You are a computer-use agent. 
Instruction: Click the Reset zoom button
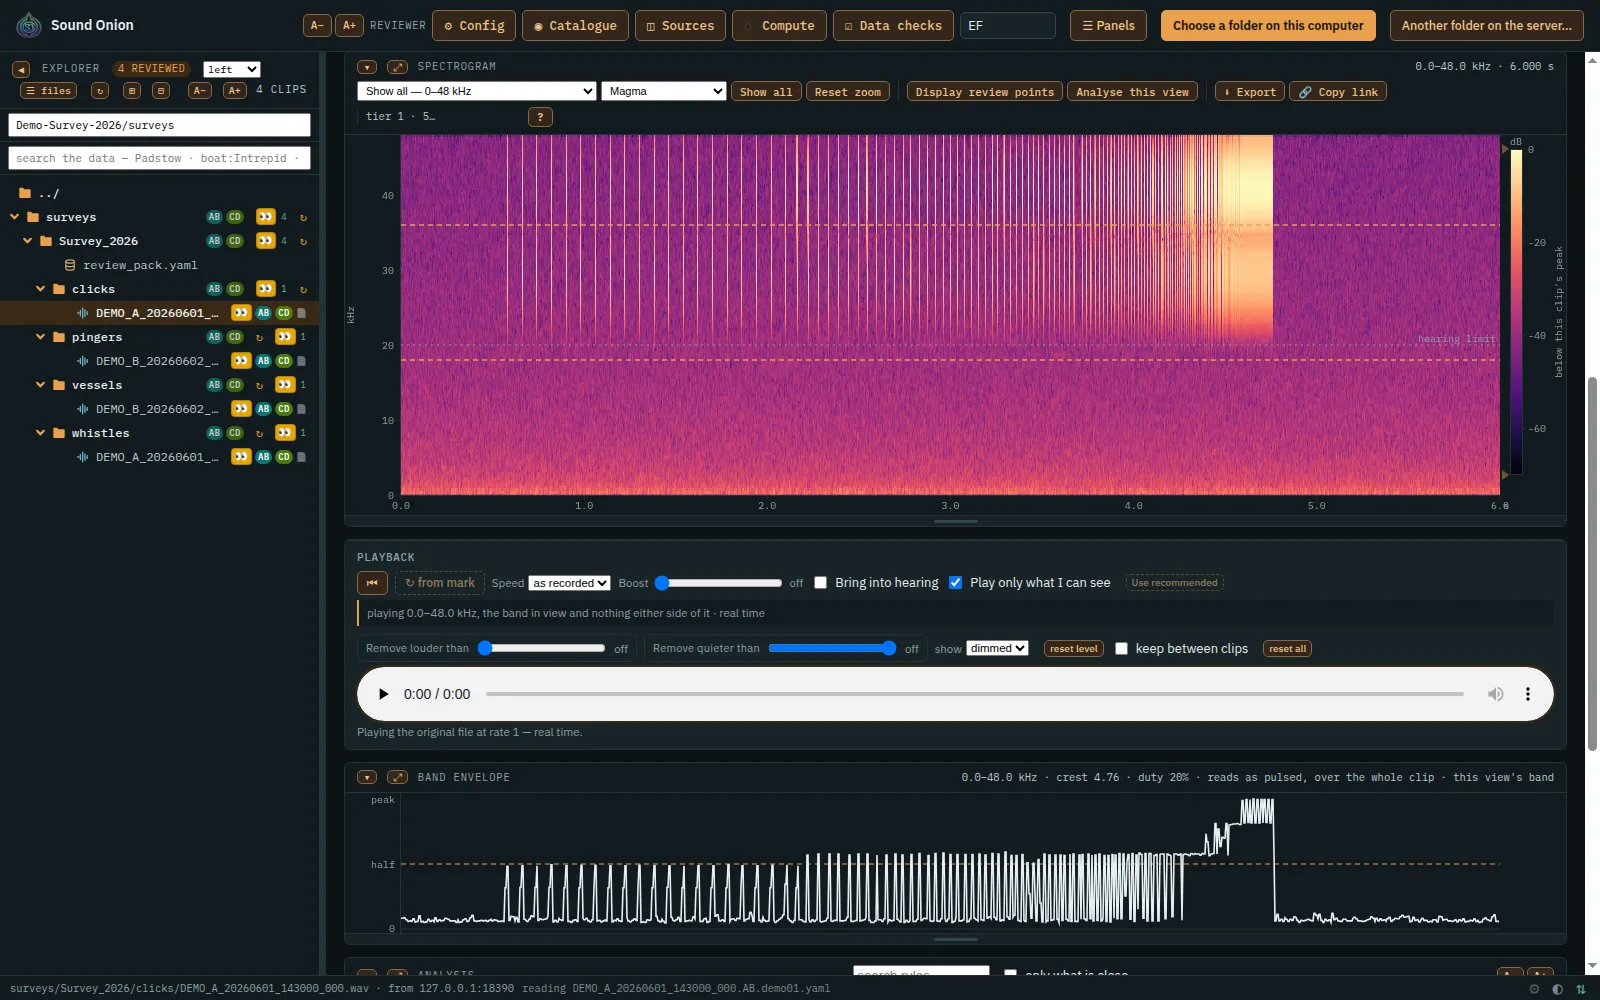(x=848, y=92)
